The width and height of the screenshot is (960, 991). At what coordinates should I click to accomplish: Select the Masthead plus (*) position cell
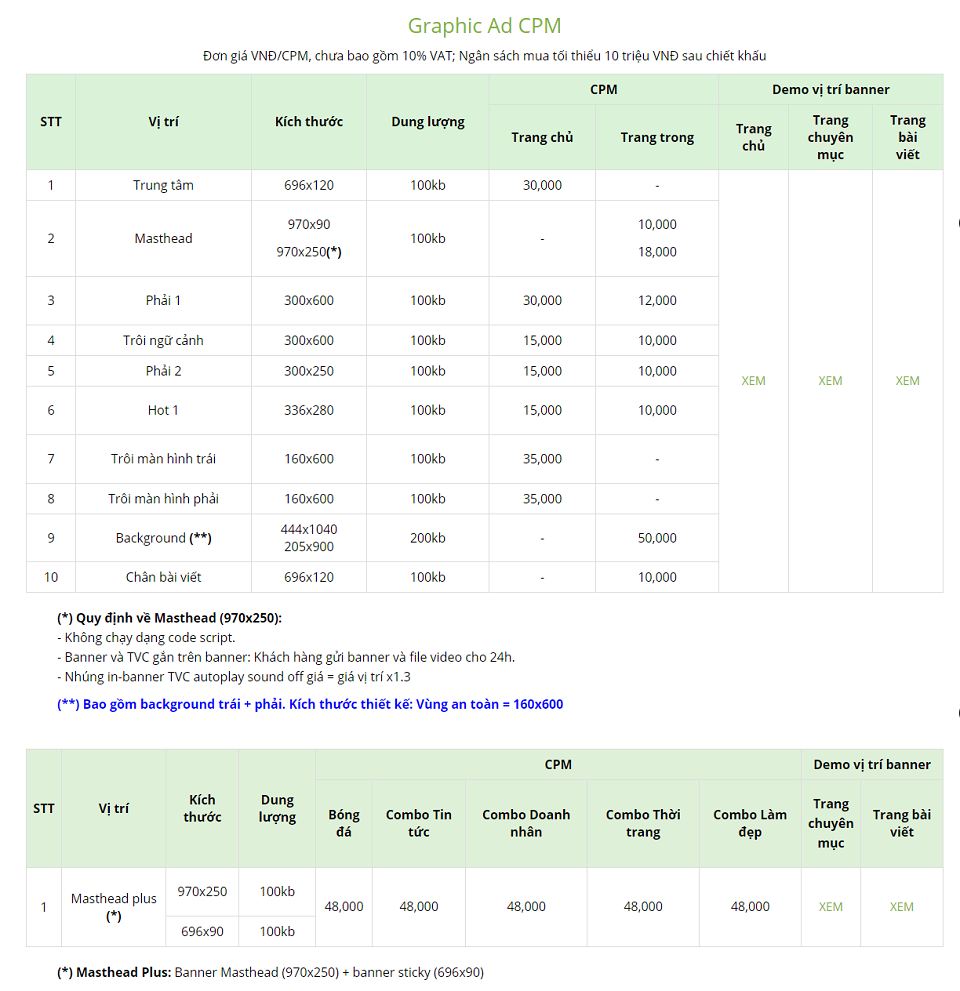tap(114, 907)
